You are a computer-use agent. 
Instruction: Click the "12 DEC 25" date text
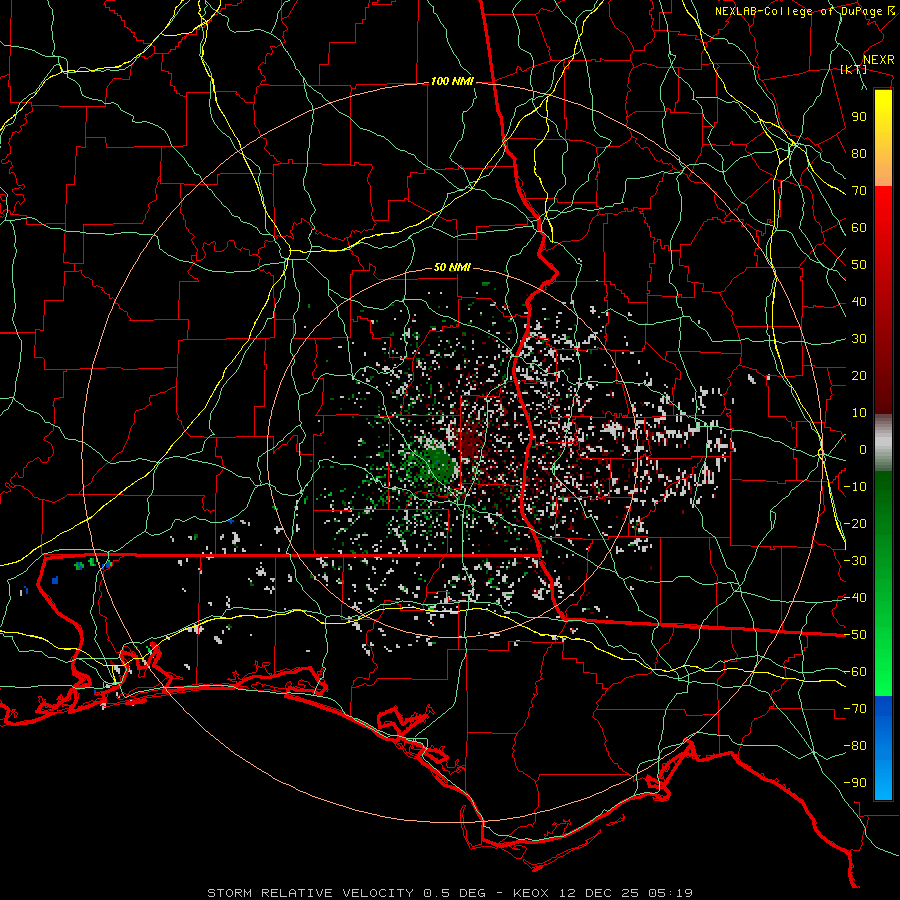tap(598, 893)
